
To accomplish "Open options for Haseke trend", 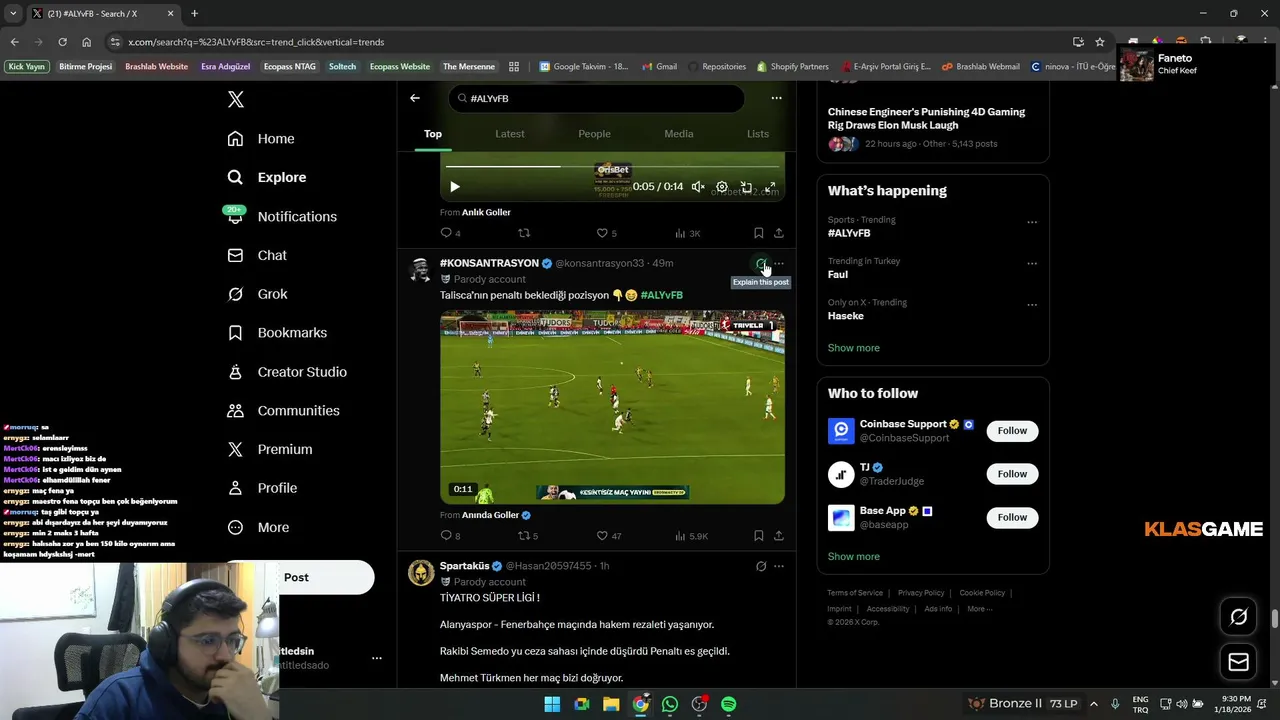I will (1032, 305).
